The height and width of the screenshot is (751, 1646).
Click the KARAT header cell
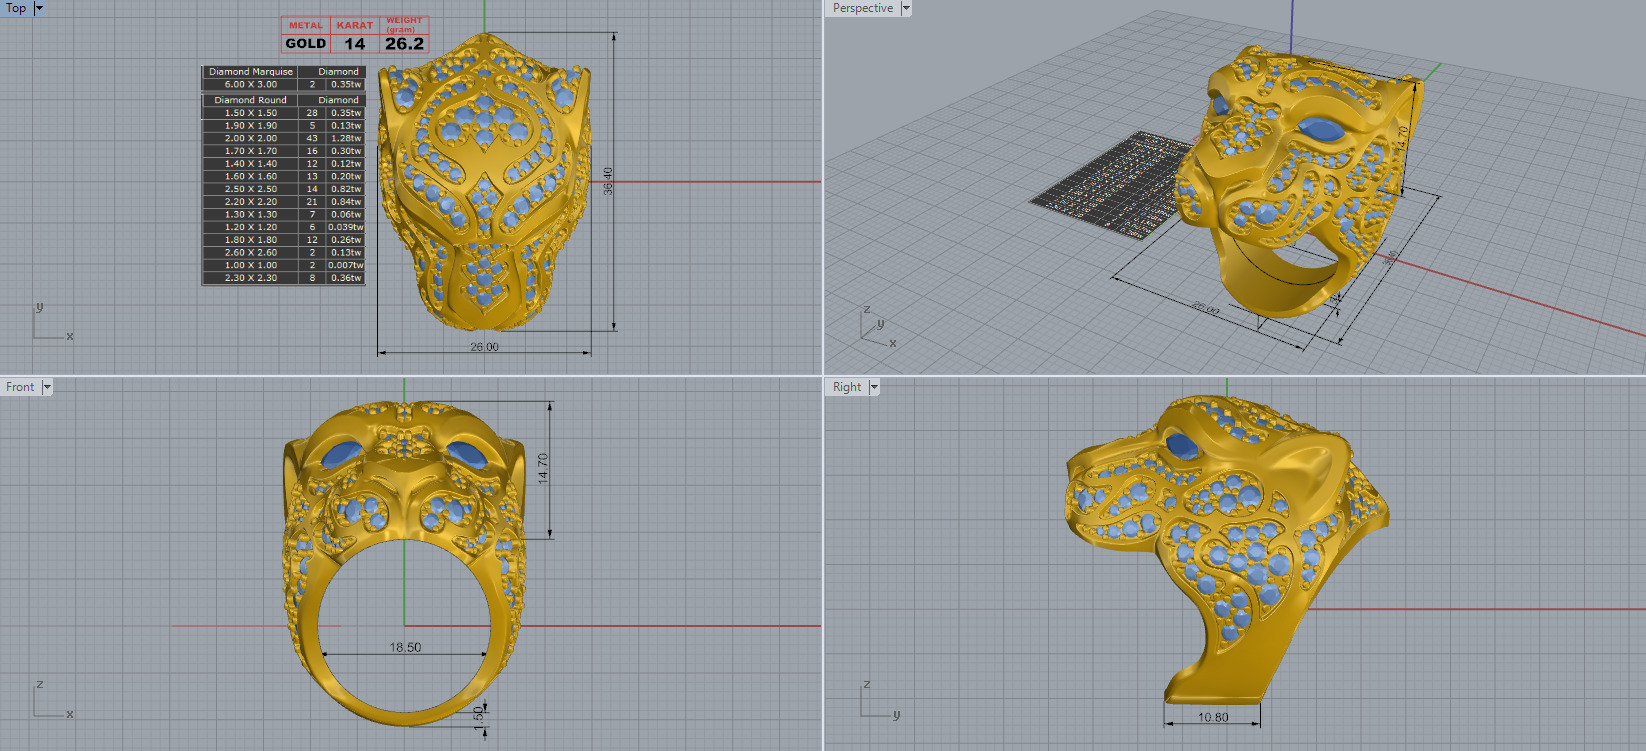355,26
